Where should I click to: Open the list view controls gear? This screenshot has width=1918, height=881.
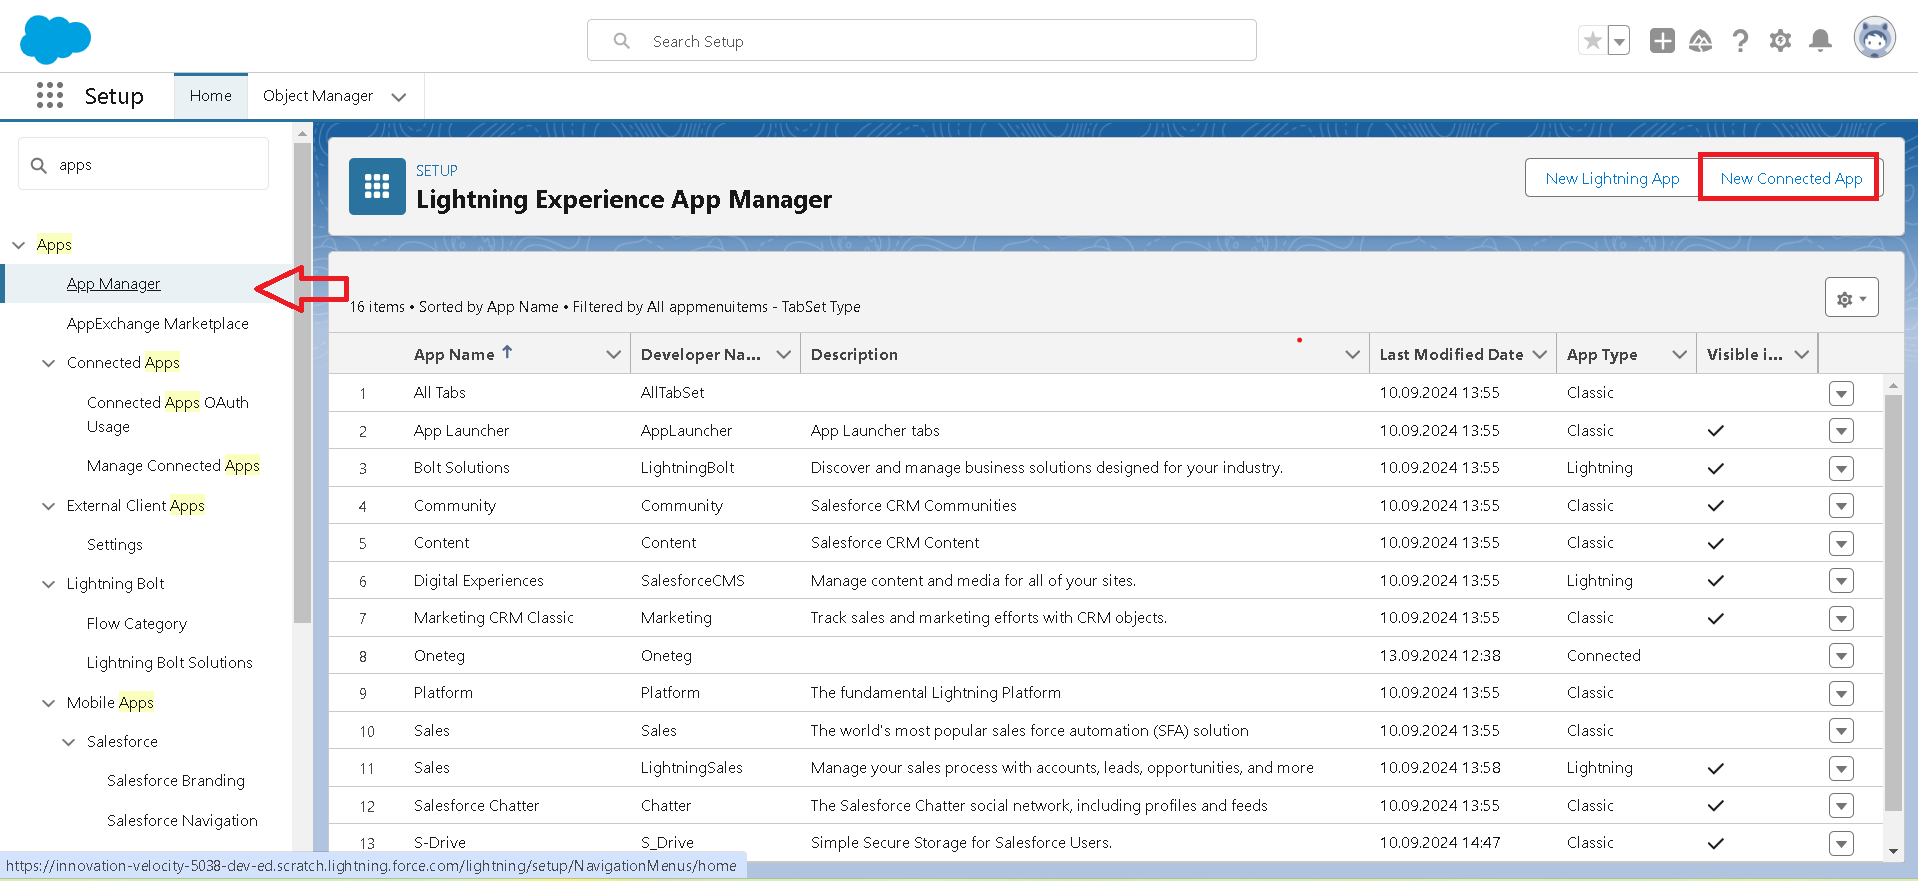[1851, 298]
